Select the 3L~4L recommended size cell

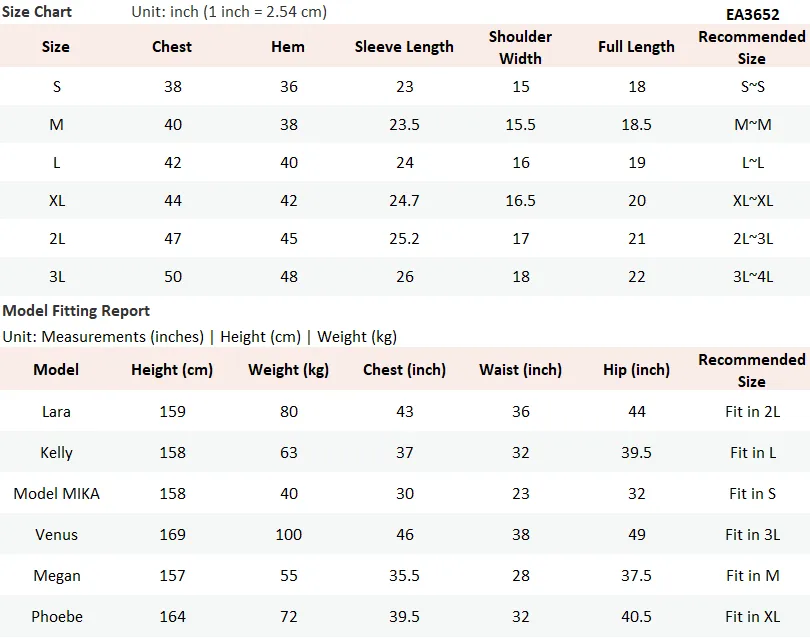point(753,276)
